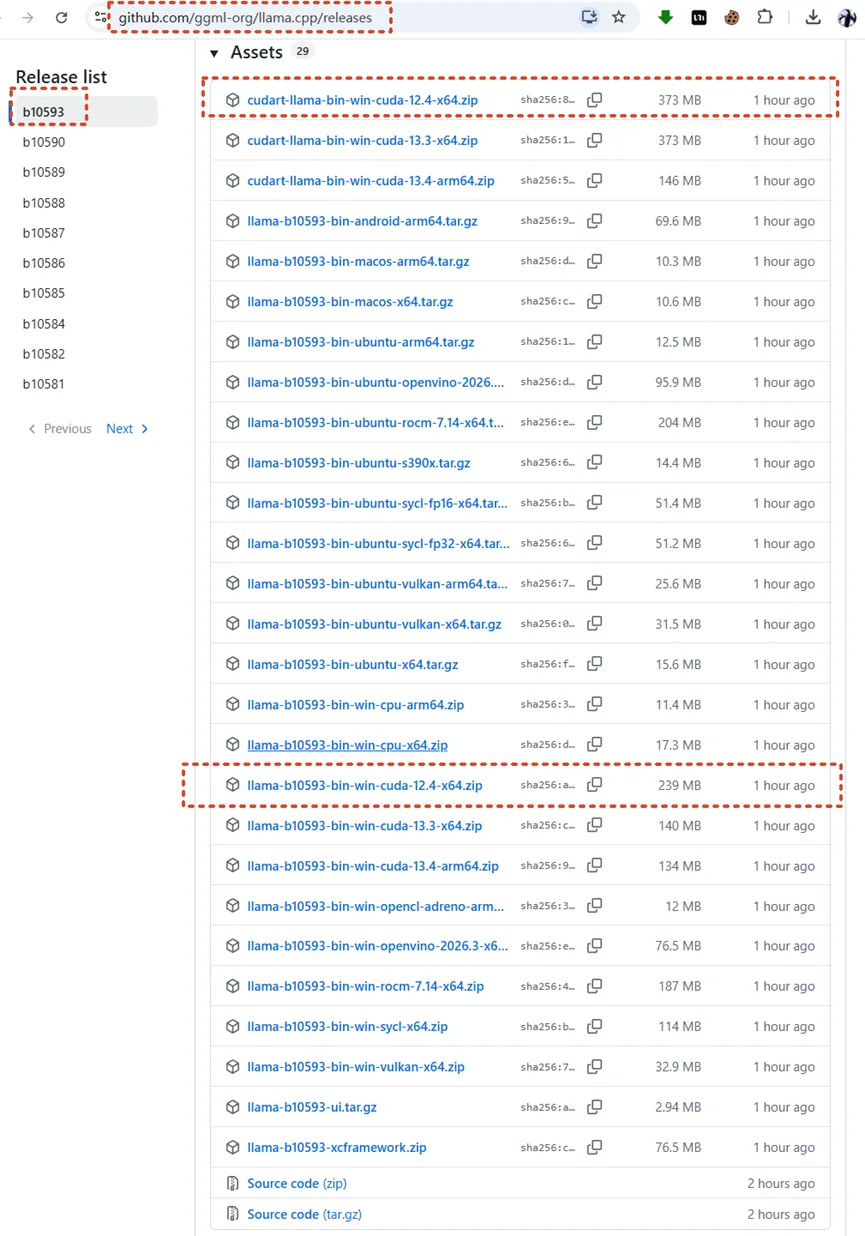Screen dimensions: 865x1236
Task: Open the Extensions puzzle icon
Action: pyautogui.click(x=765, y=17)
